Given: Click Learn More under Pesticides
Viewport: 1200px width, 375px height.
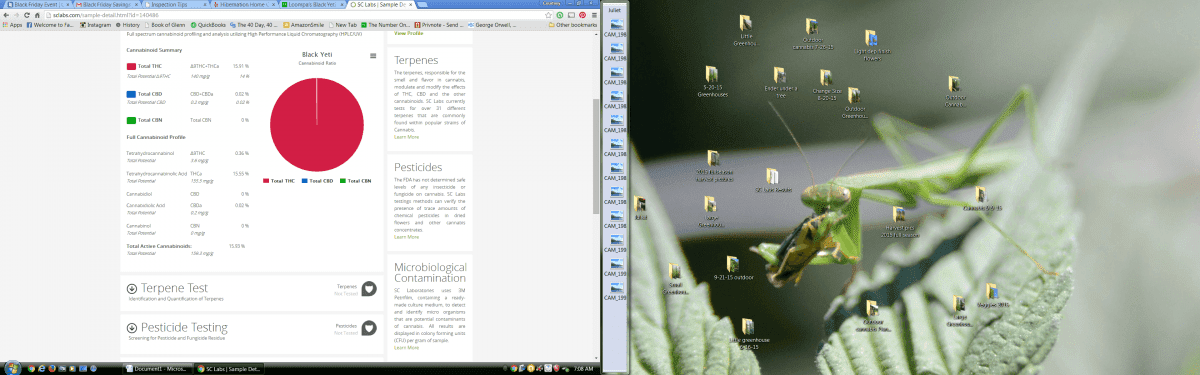Looking at the screenshot, I should (406, 237).
